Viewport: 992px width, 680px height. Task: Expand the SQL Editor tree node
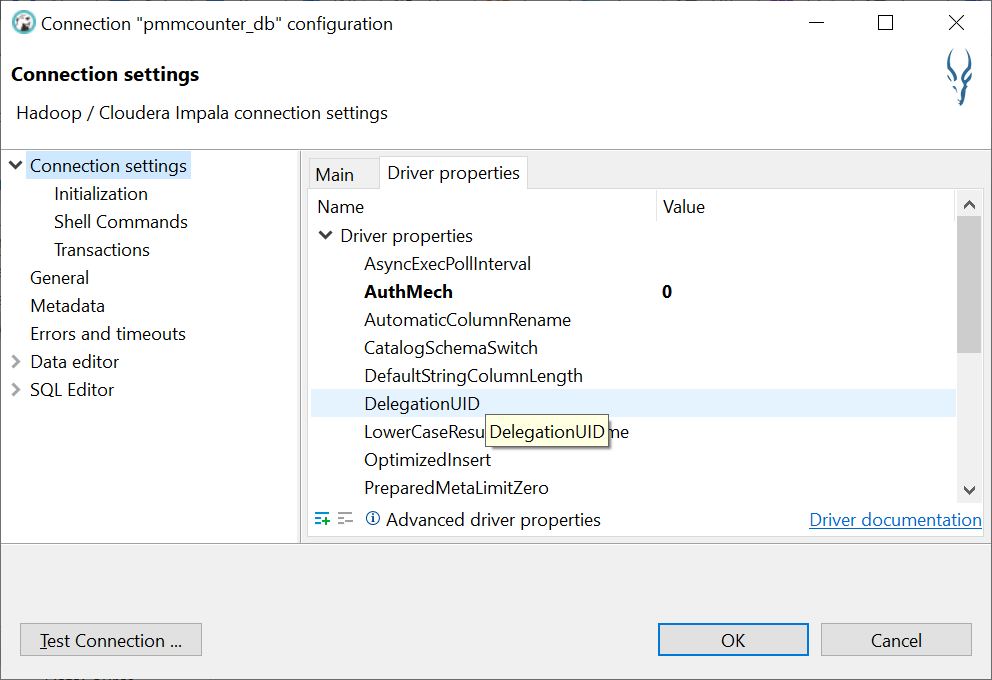coord(16,390)
